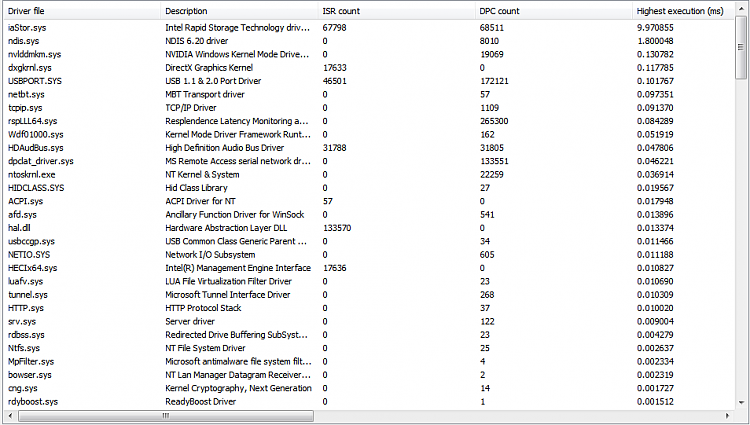Click highest execution value 9.970855
The image size is (750, 425).
point(655,28)
